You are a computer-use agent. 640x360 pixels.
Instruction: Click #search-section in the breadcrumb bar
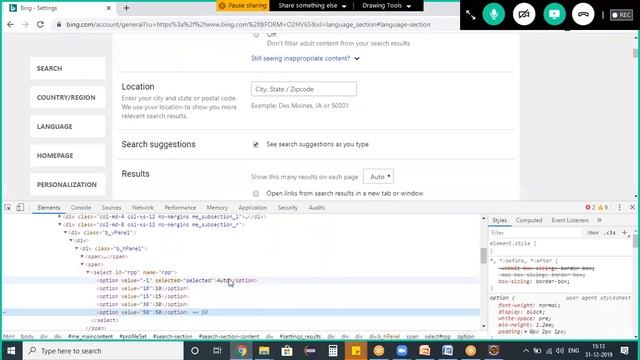[x=172, y=337]
